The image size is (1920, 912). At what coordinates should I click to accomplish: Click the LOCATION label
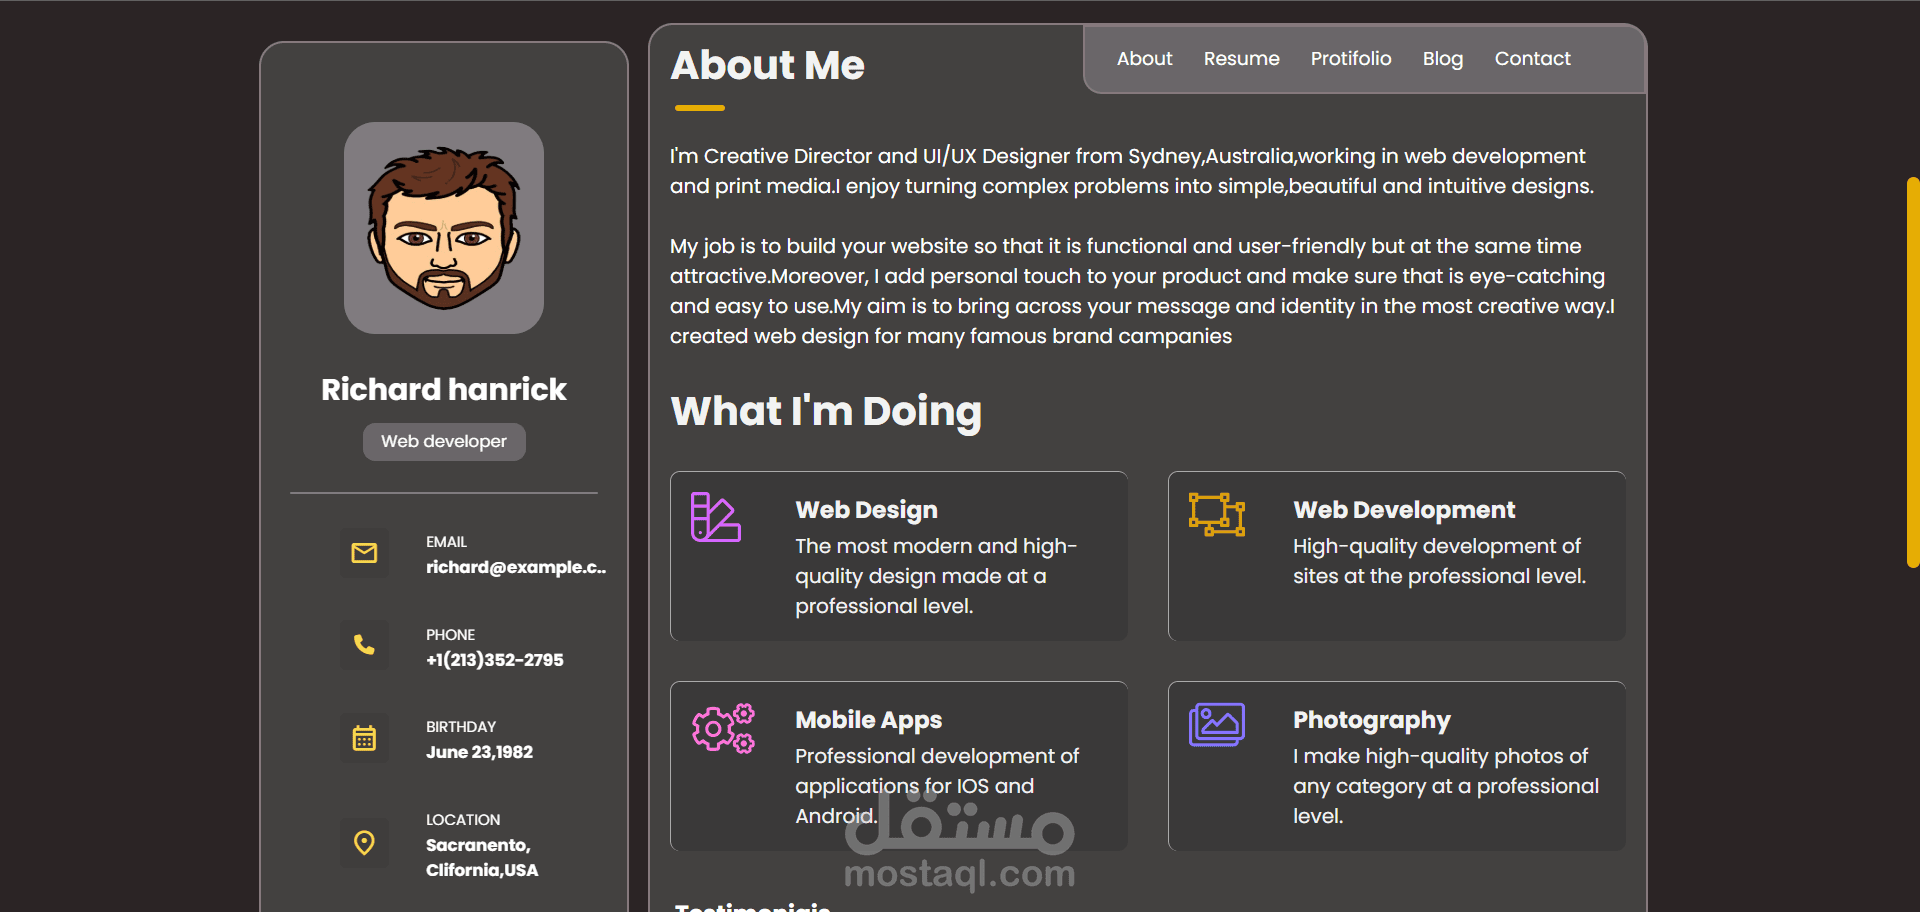[463, 820]
